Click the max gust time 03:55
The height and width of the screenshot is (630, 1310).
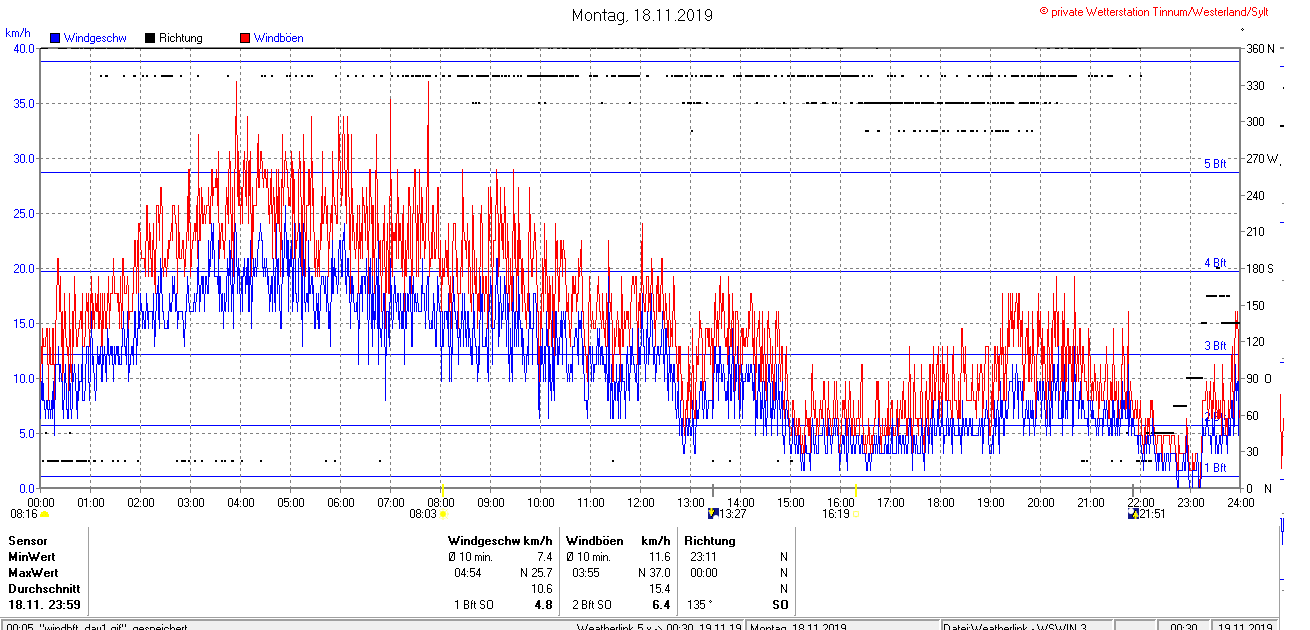(x=586, y=572)
